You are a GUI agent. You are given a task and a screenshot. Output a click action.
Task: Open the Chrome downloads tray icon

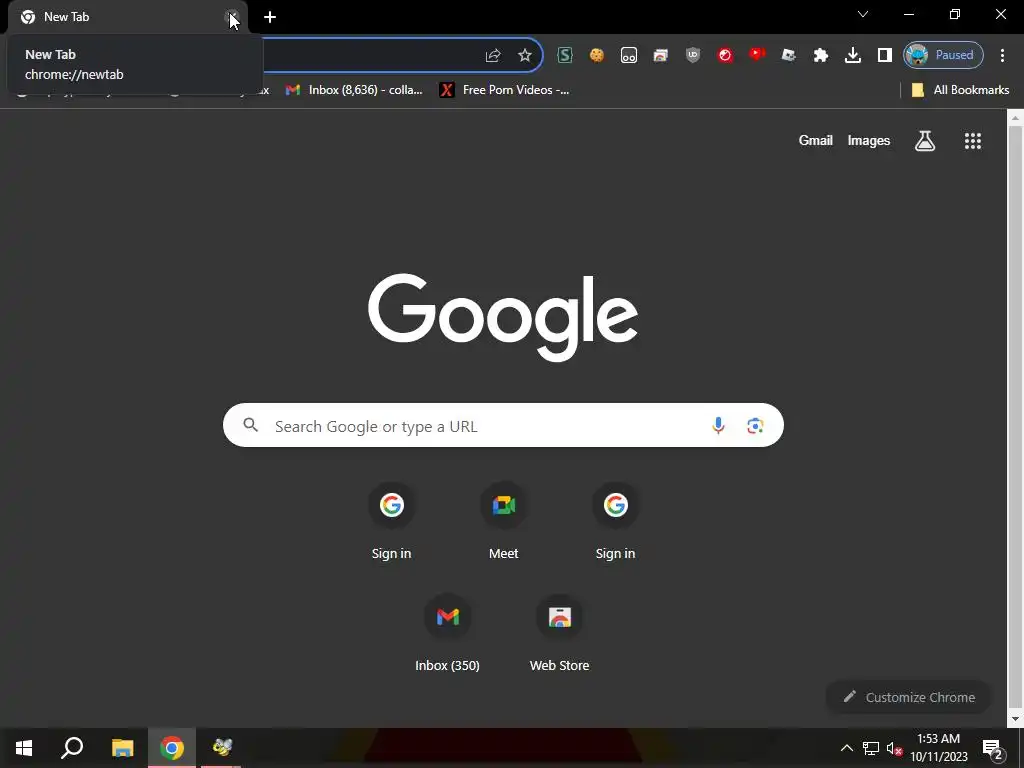point(853,55)
